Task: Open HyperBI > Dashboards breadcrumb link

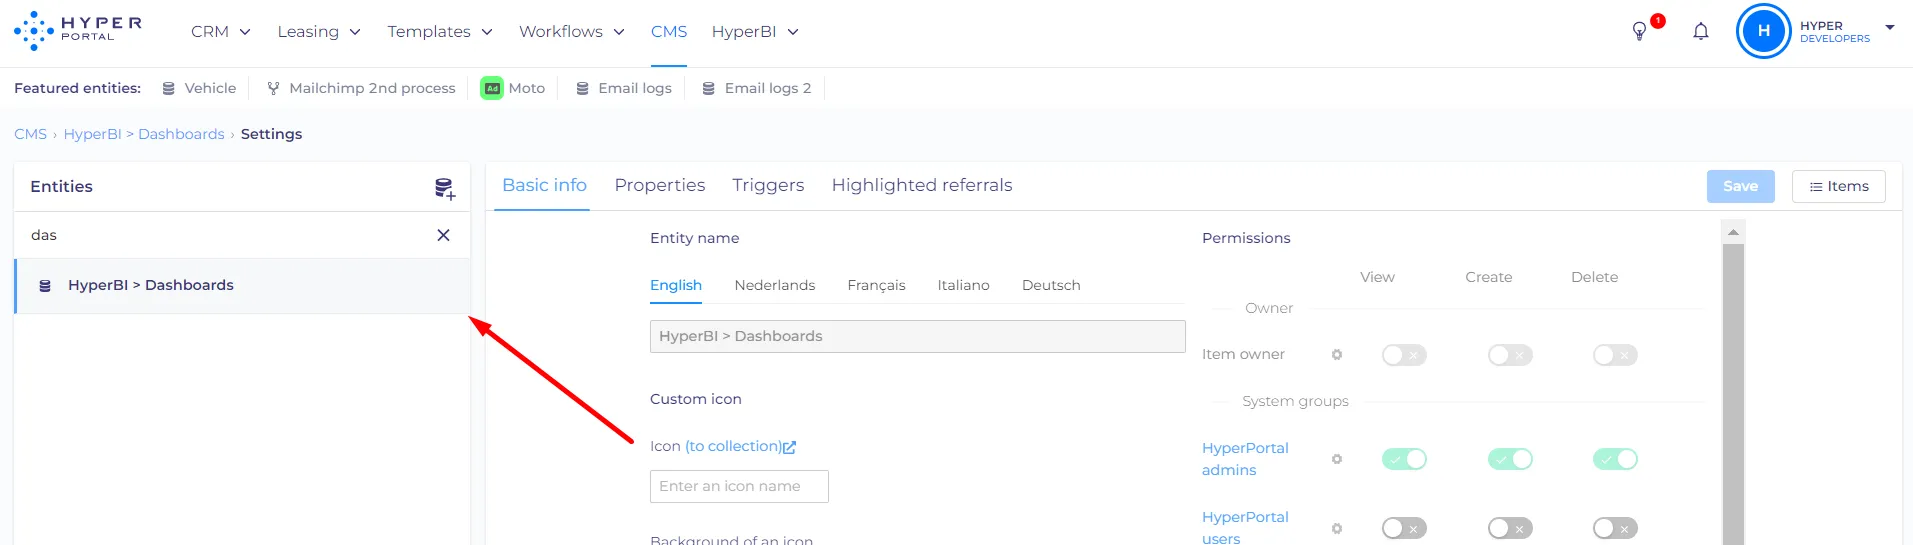Action: click(144, 134)
